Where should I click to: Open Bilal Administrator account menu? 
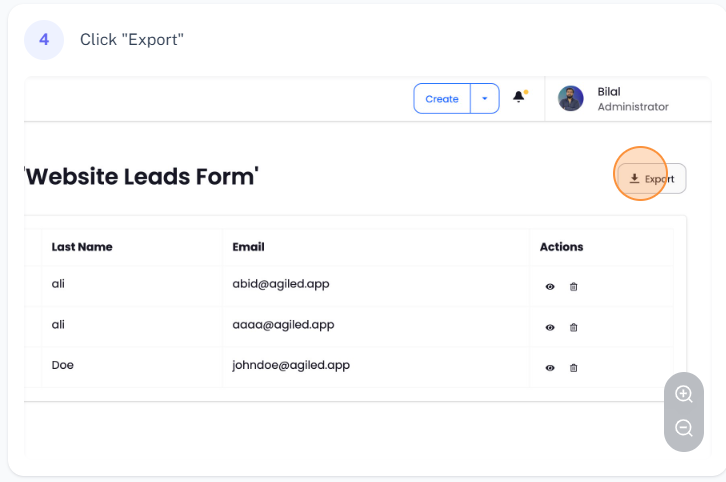point(632,99)
